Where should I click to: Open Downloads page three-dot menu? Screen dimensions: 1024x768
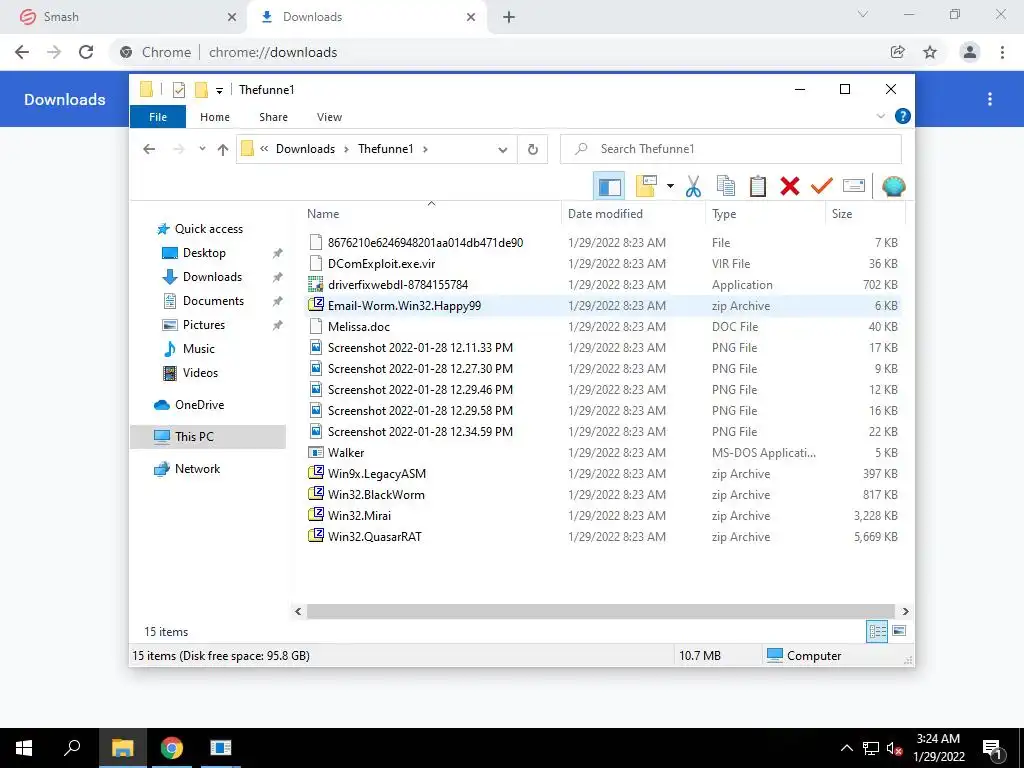pos(990,99)
